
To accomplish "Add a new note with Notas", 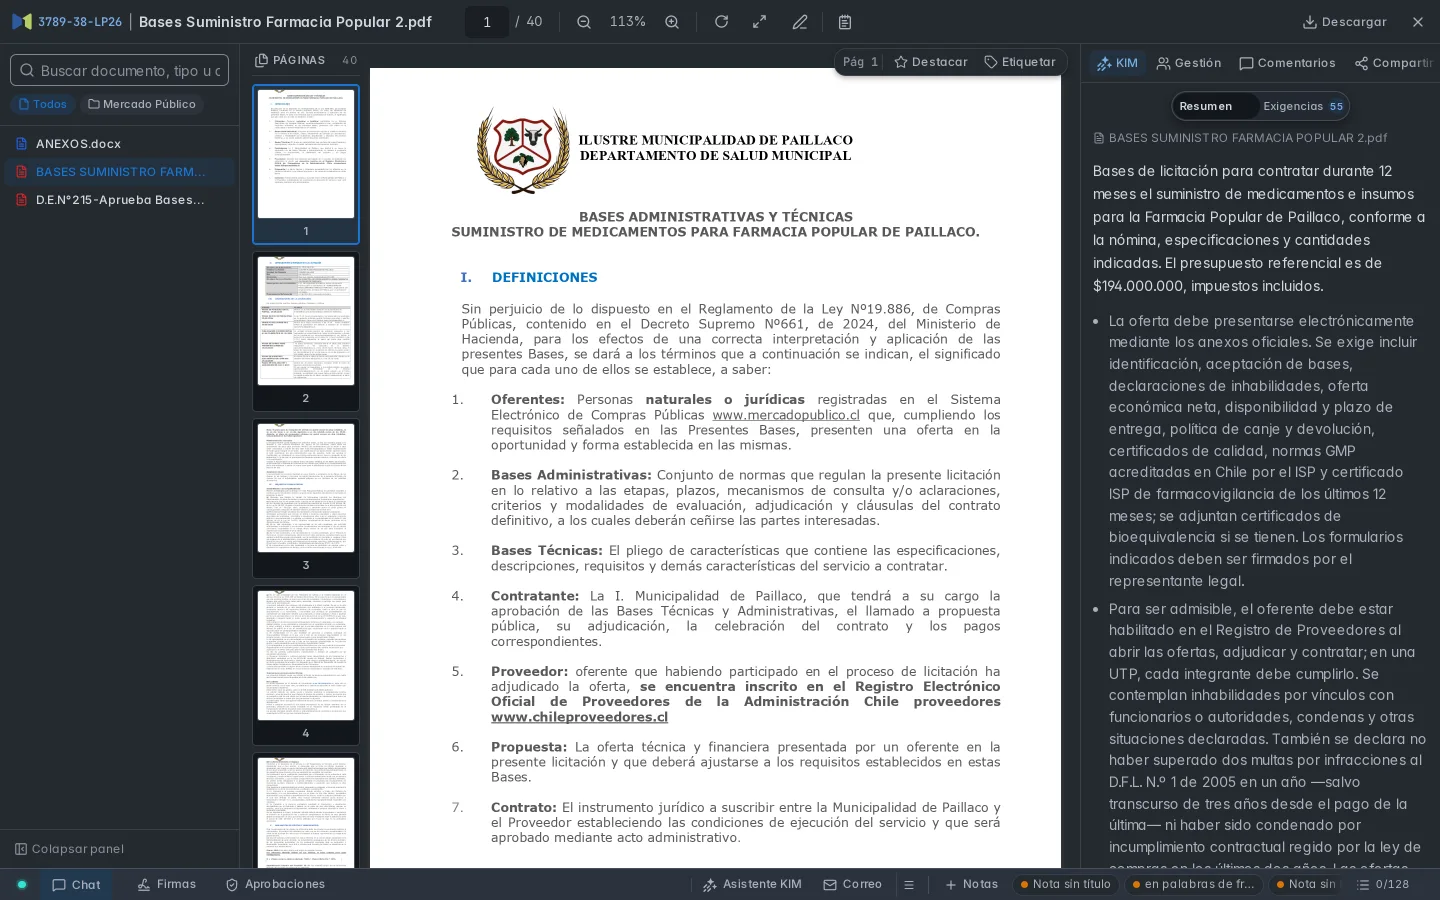I will [x=971, y=885].
